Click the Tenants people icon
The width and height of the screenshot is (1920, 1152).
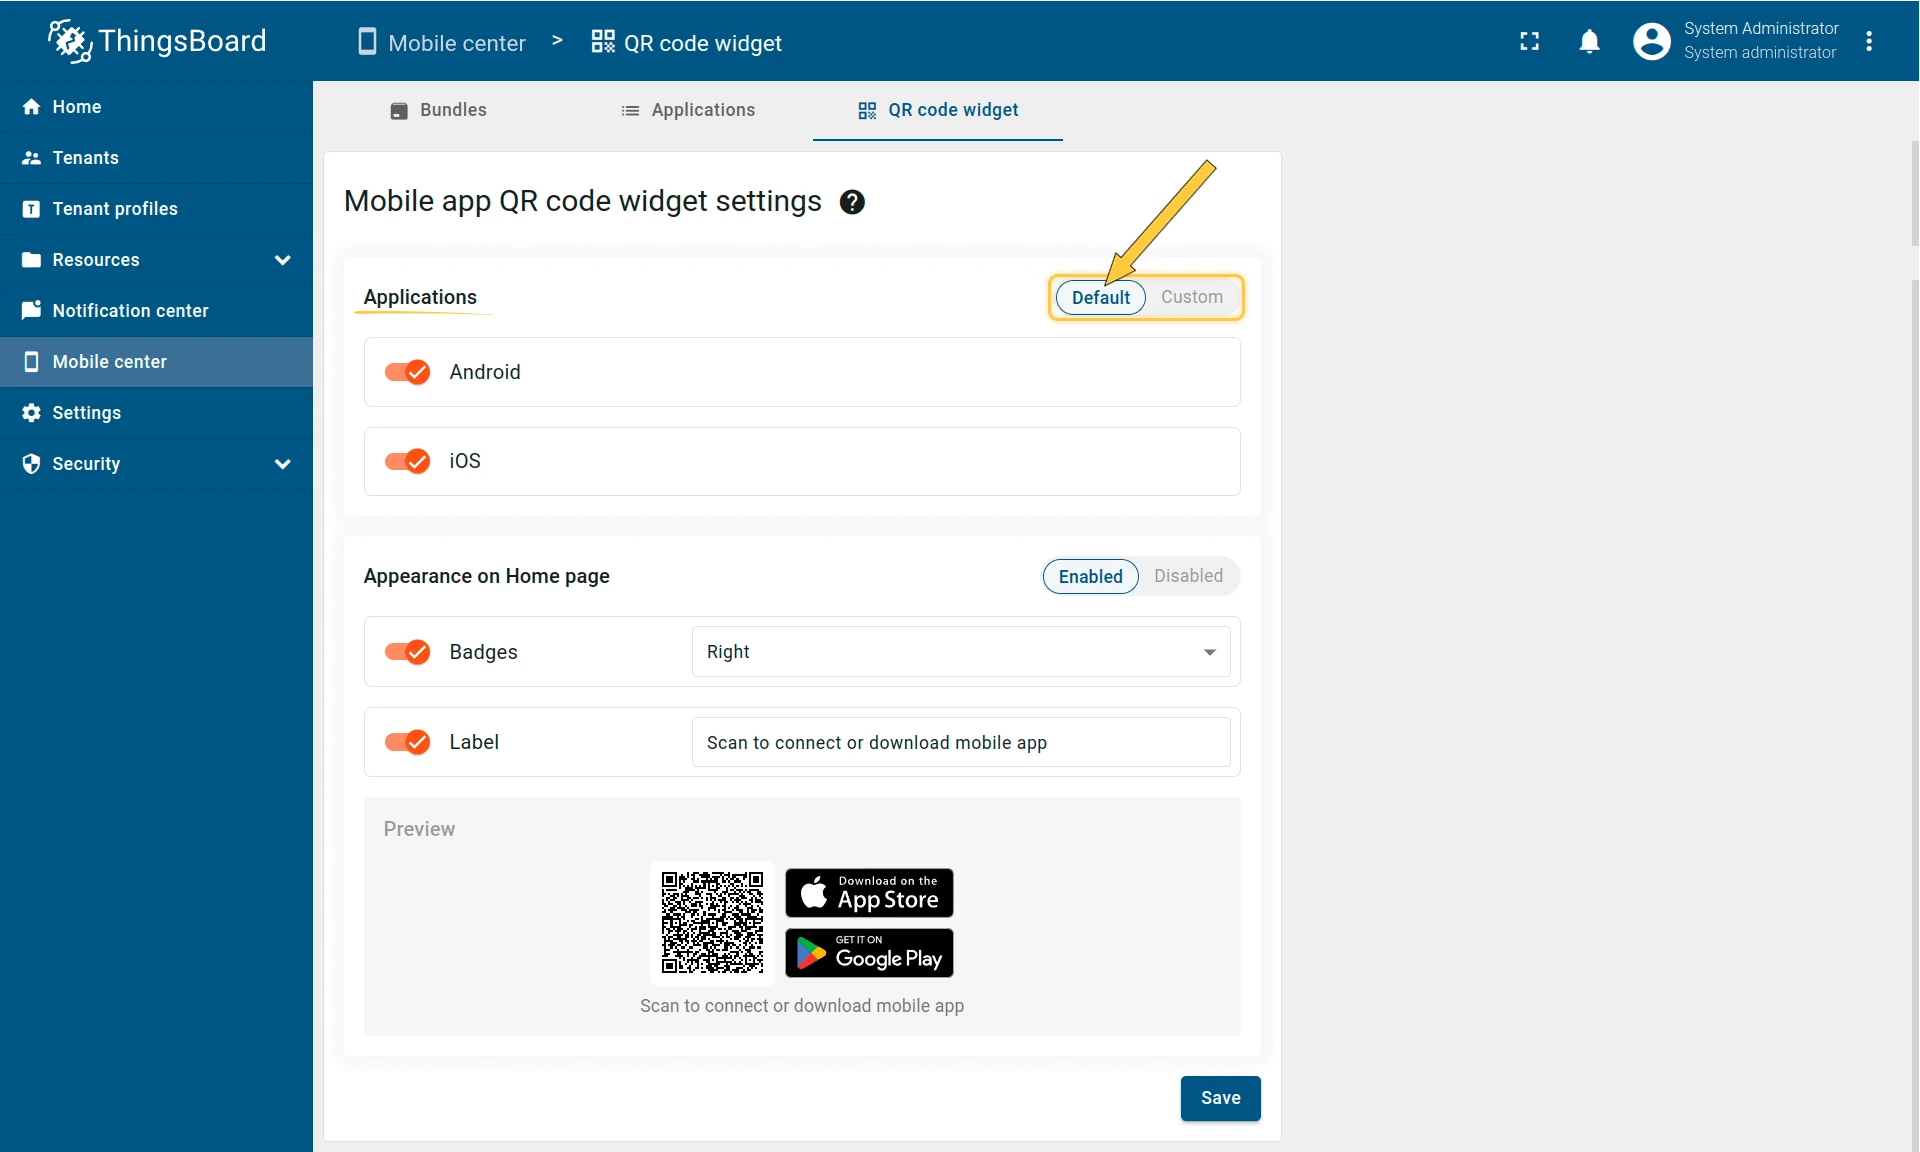tap(31, 158)
